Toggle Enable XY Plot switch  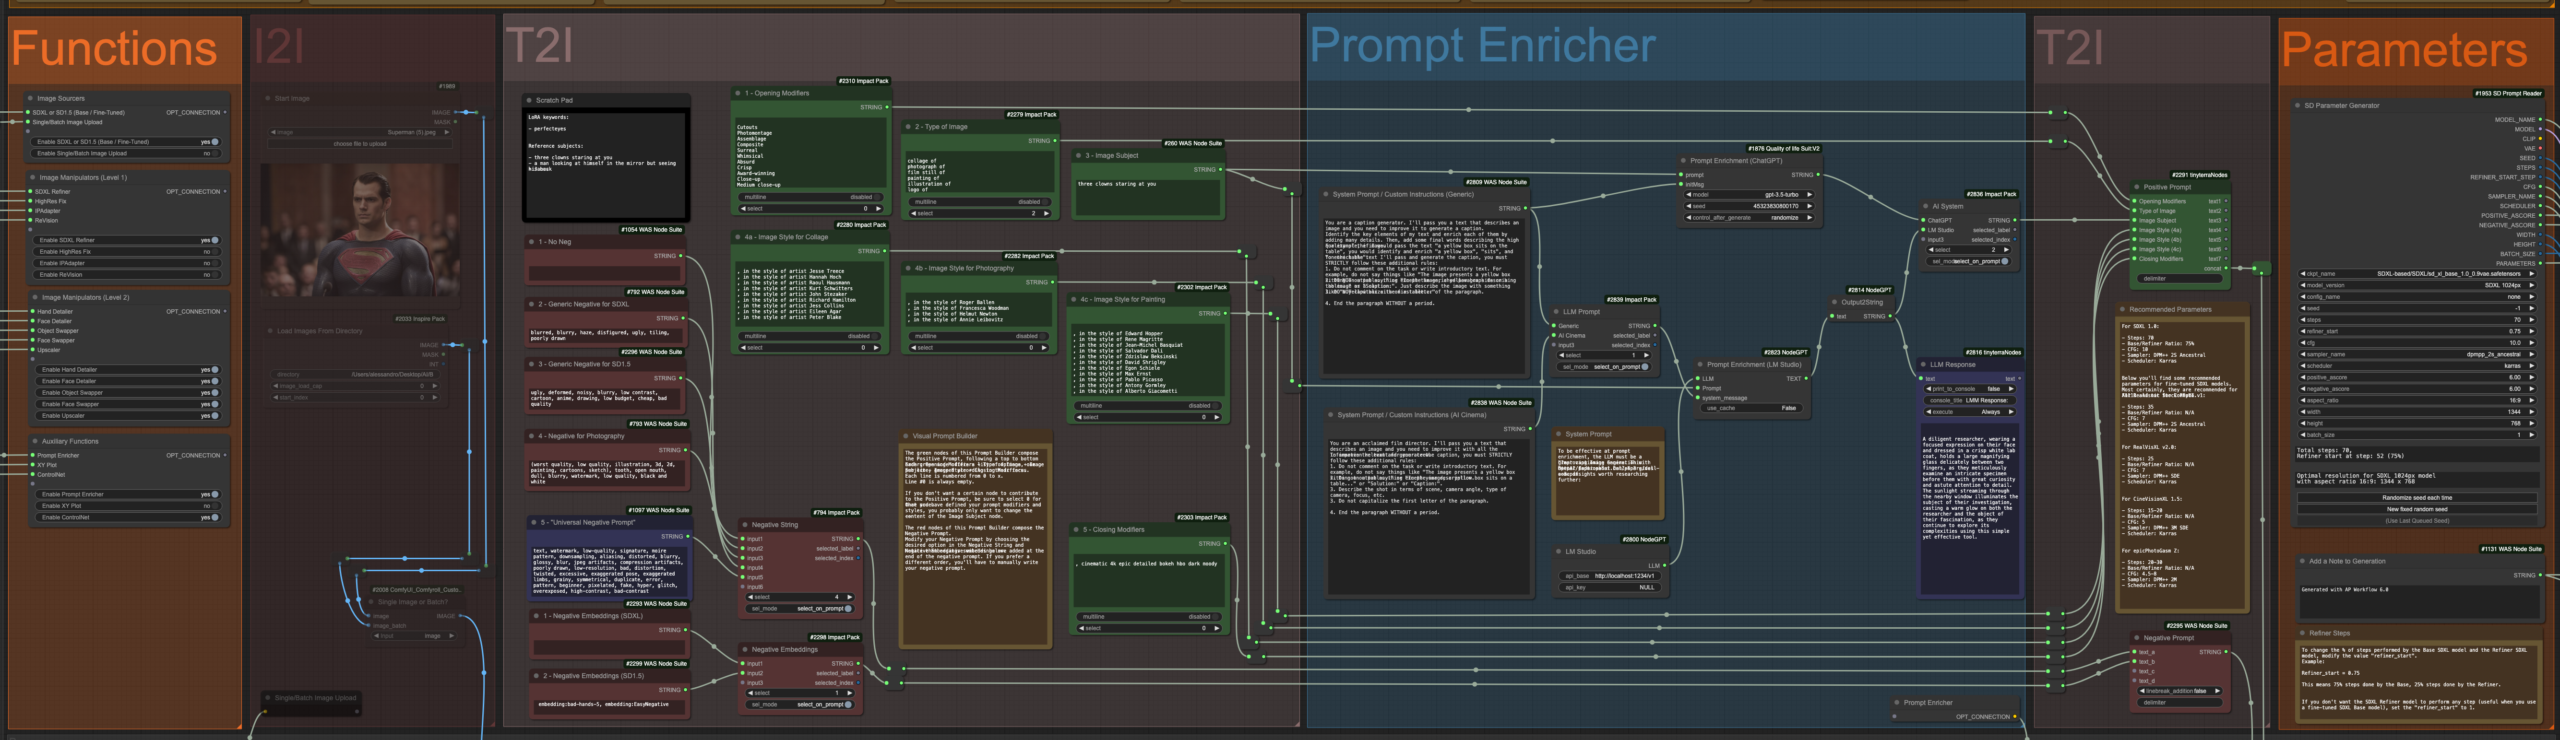coord(214,506)
